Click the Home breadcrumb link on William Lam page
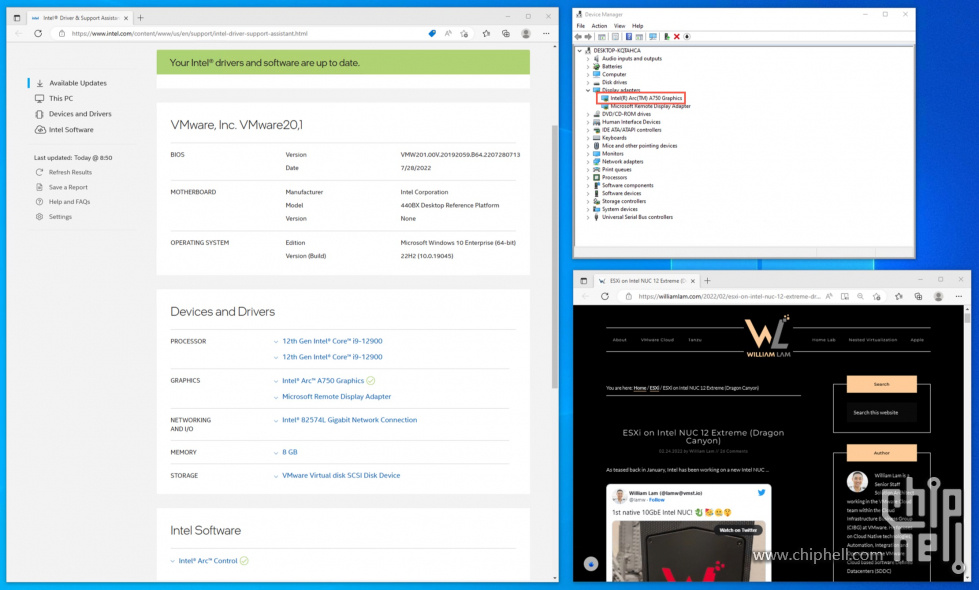This screenshot has width=979, height=590. click(640, 388)
